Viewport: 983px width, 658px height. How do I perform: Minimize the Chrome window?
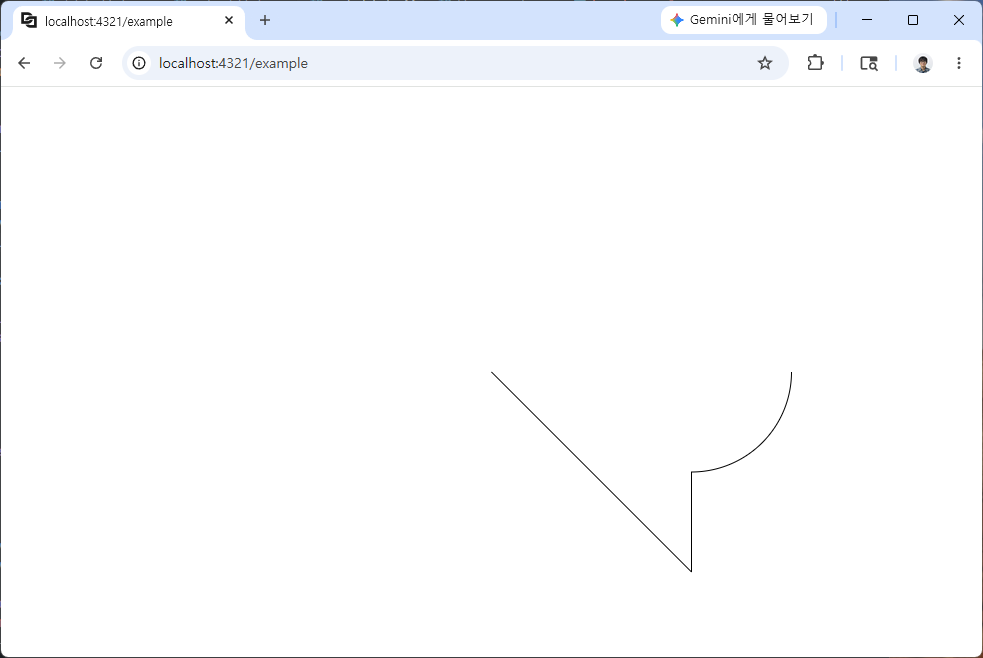[867, 20]
